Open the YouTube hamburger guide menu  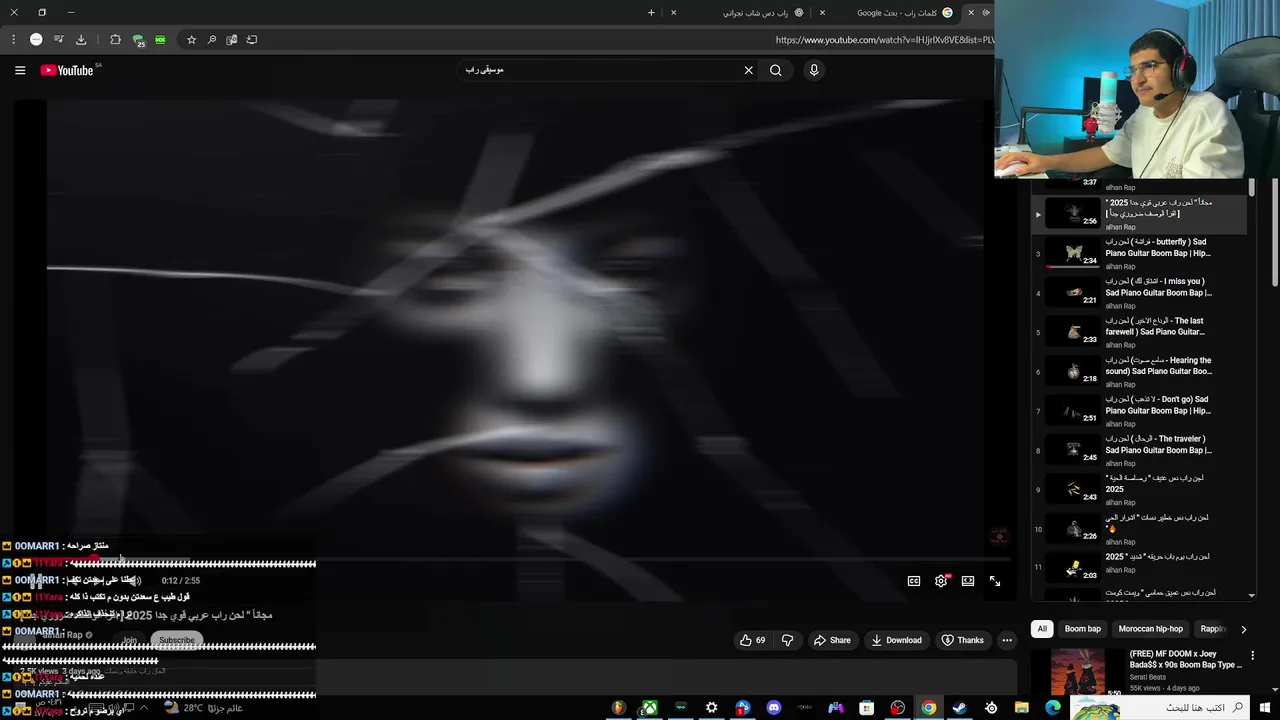coord(20,70)
